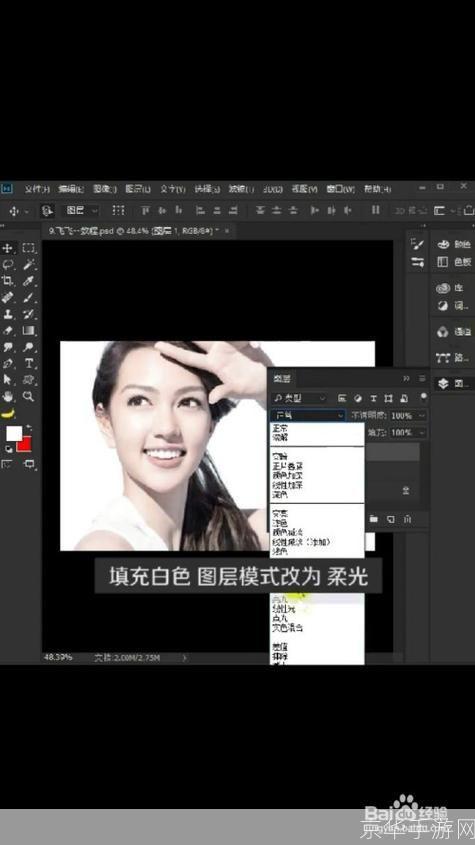Choose 正片叠底 blend mode
The image size is (475, 845).
(287, 464)
